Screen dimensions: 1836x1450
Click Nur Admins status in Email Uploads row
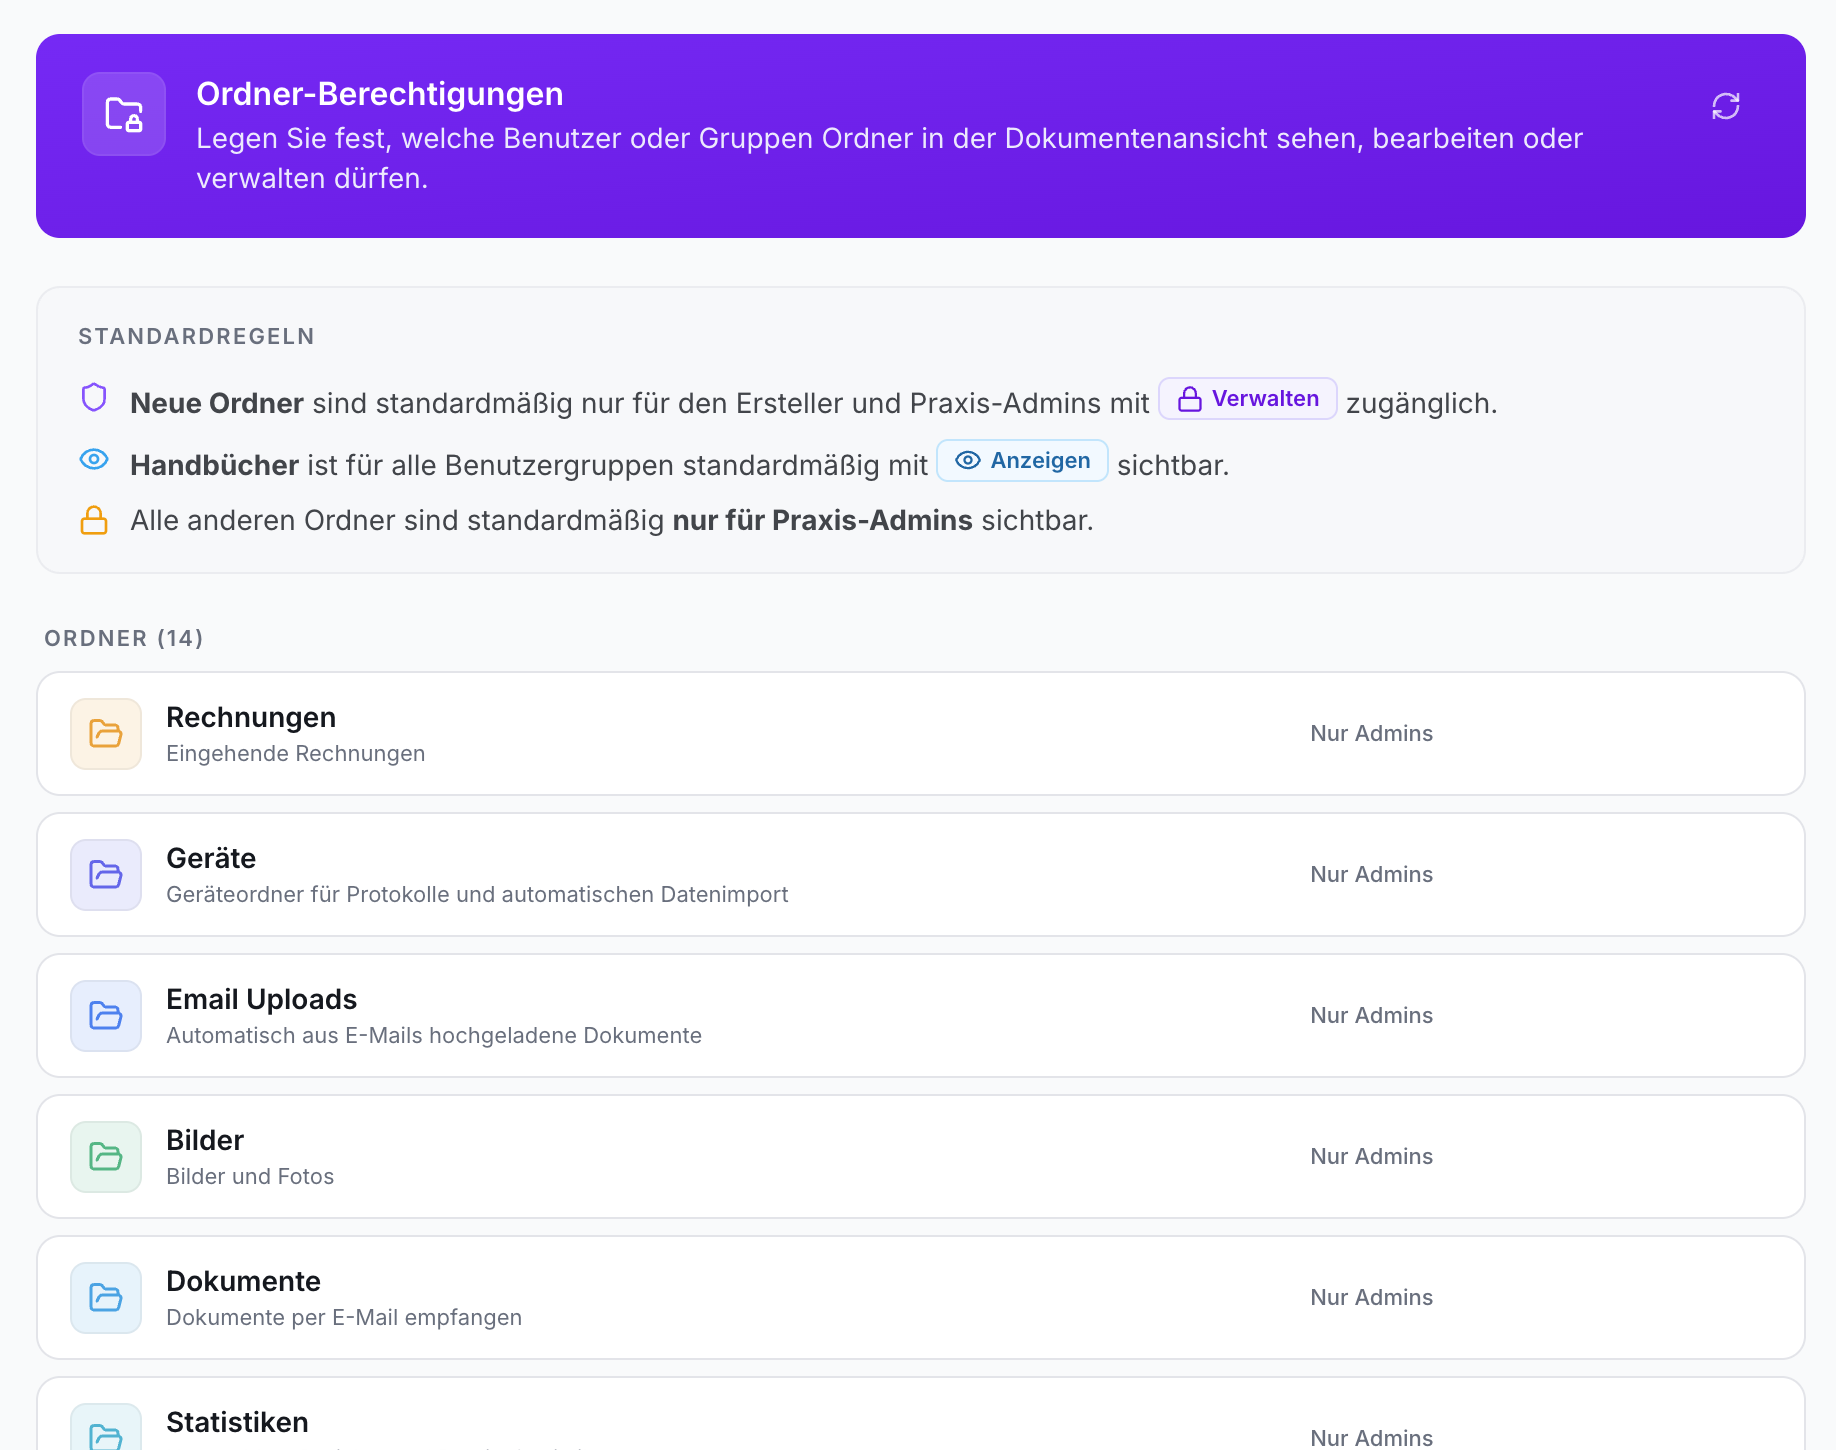point(1371,1016)
